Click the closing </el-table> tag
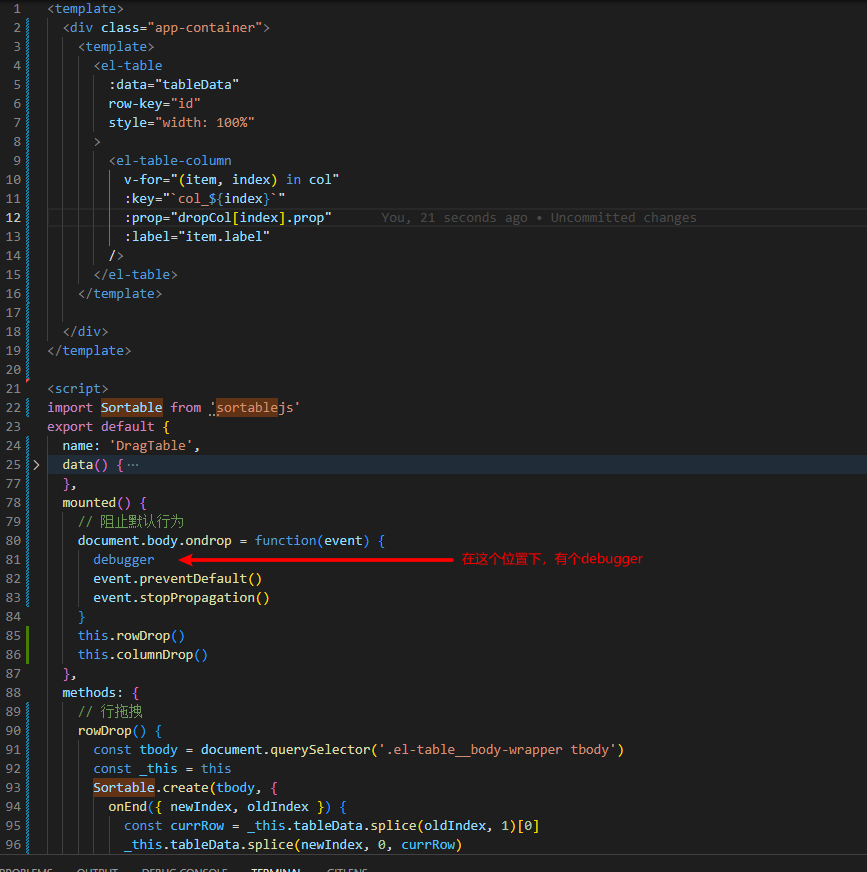 click(135, 275)
